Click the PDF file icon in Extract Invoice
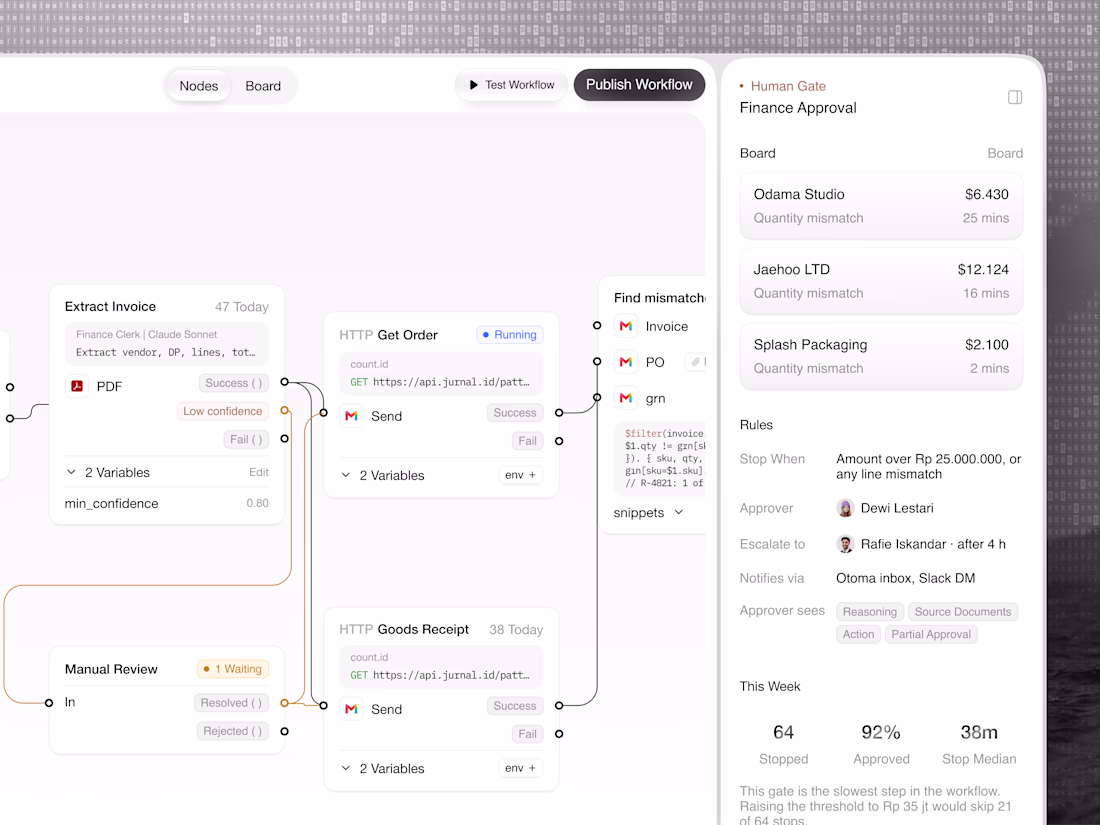The width and height of the screenshot is (1100, 825). point(77,386)
